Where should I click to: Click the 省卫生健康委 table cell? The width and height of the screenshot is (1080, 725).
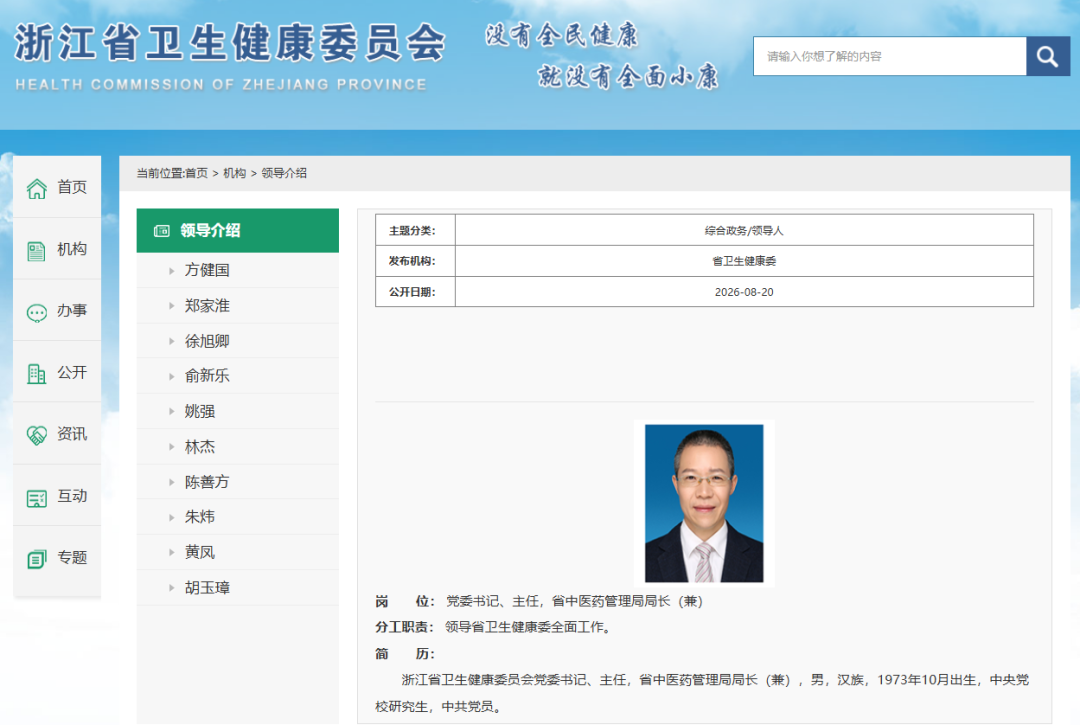(x=744, y=261)
